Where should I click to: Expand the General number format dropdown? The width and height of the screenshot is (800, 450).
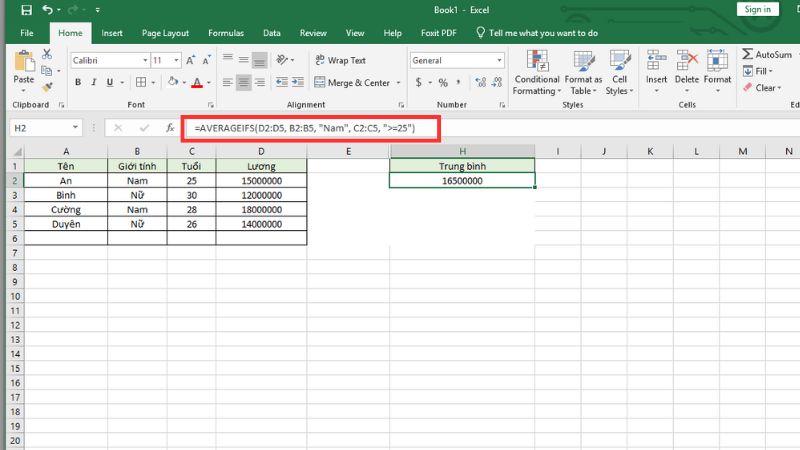click(x=499, y=60)
